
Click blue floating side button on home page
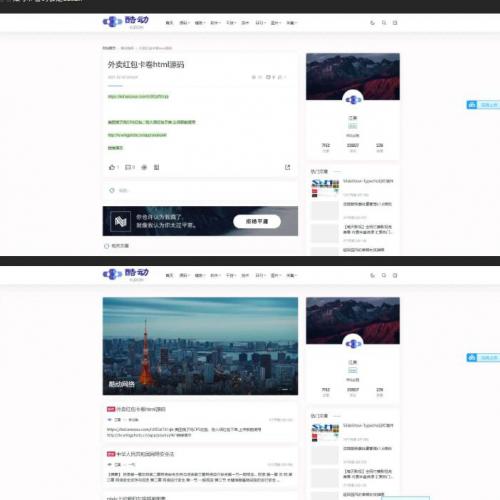coord(483,358)
